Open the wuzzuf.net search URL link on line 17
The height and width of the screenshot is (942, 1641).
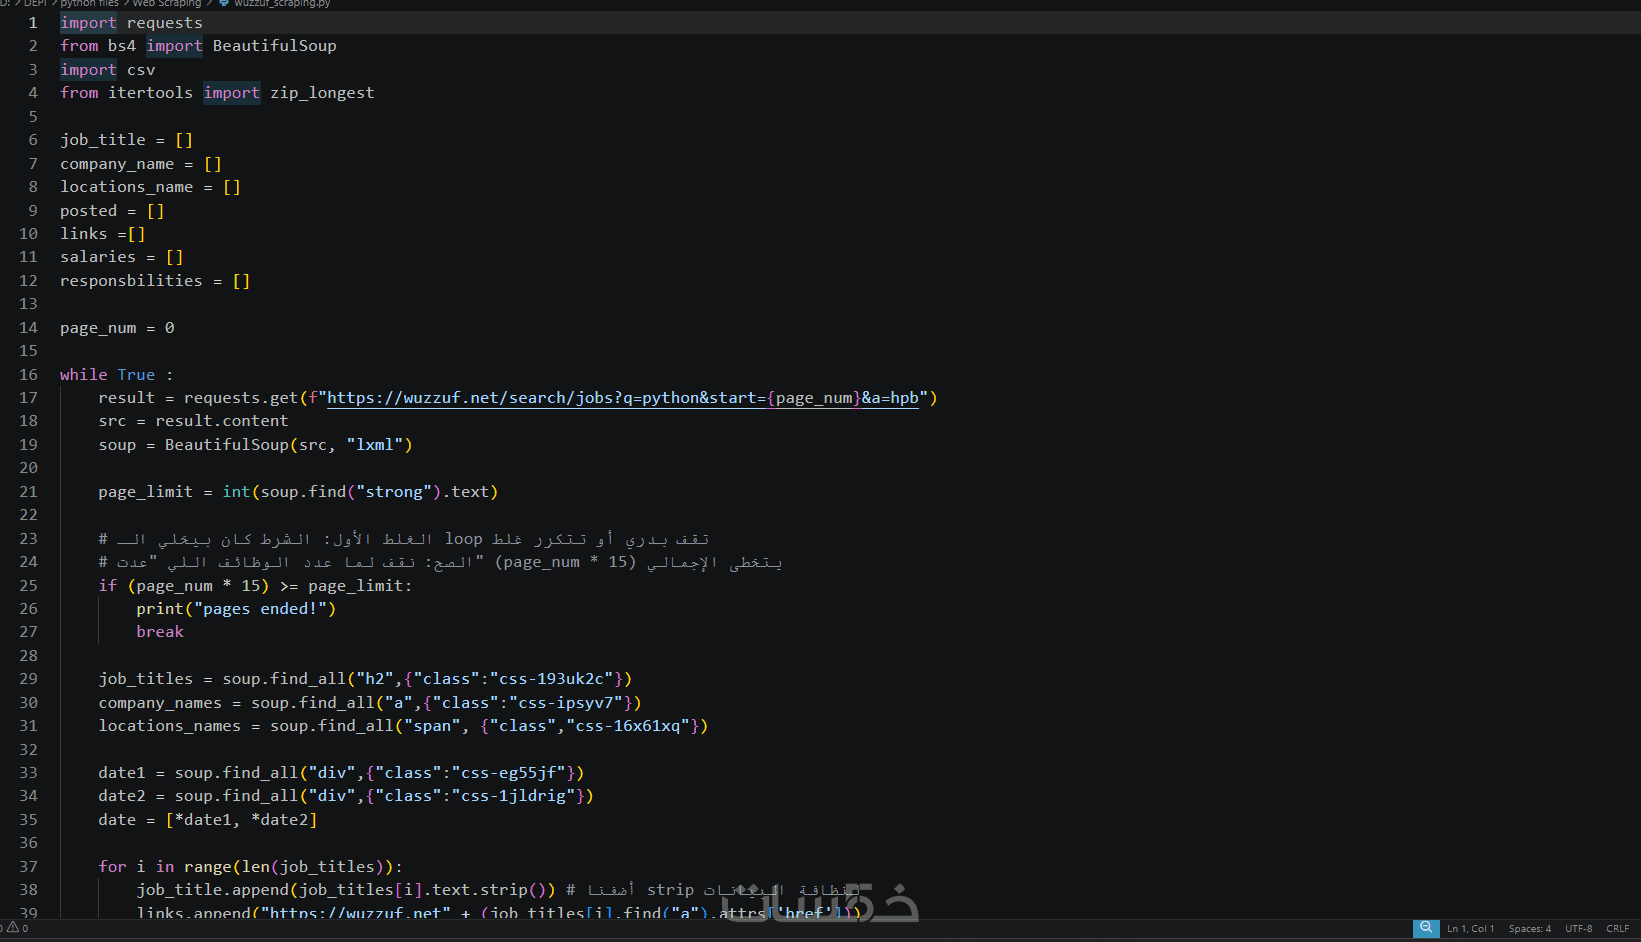(623, 398)
